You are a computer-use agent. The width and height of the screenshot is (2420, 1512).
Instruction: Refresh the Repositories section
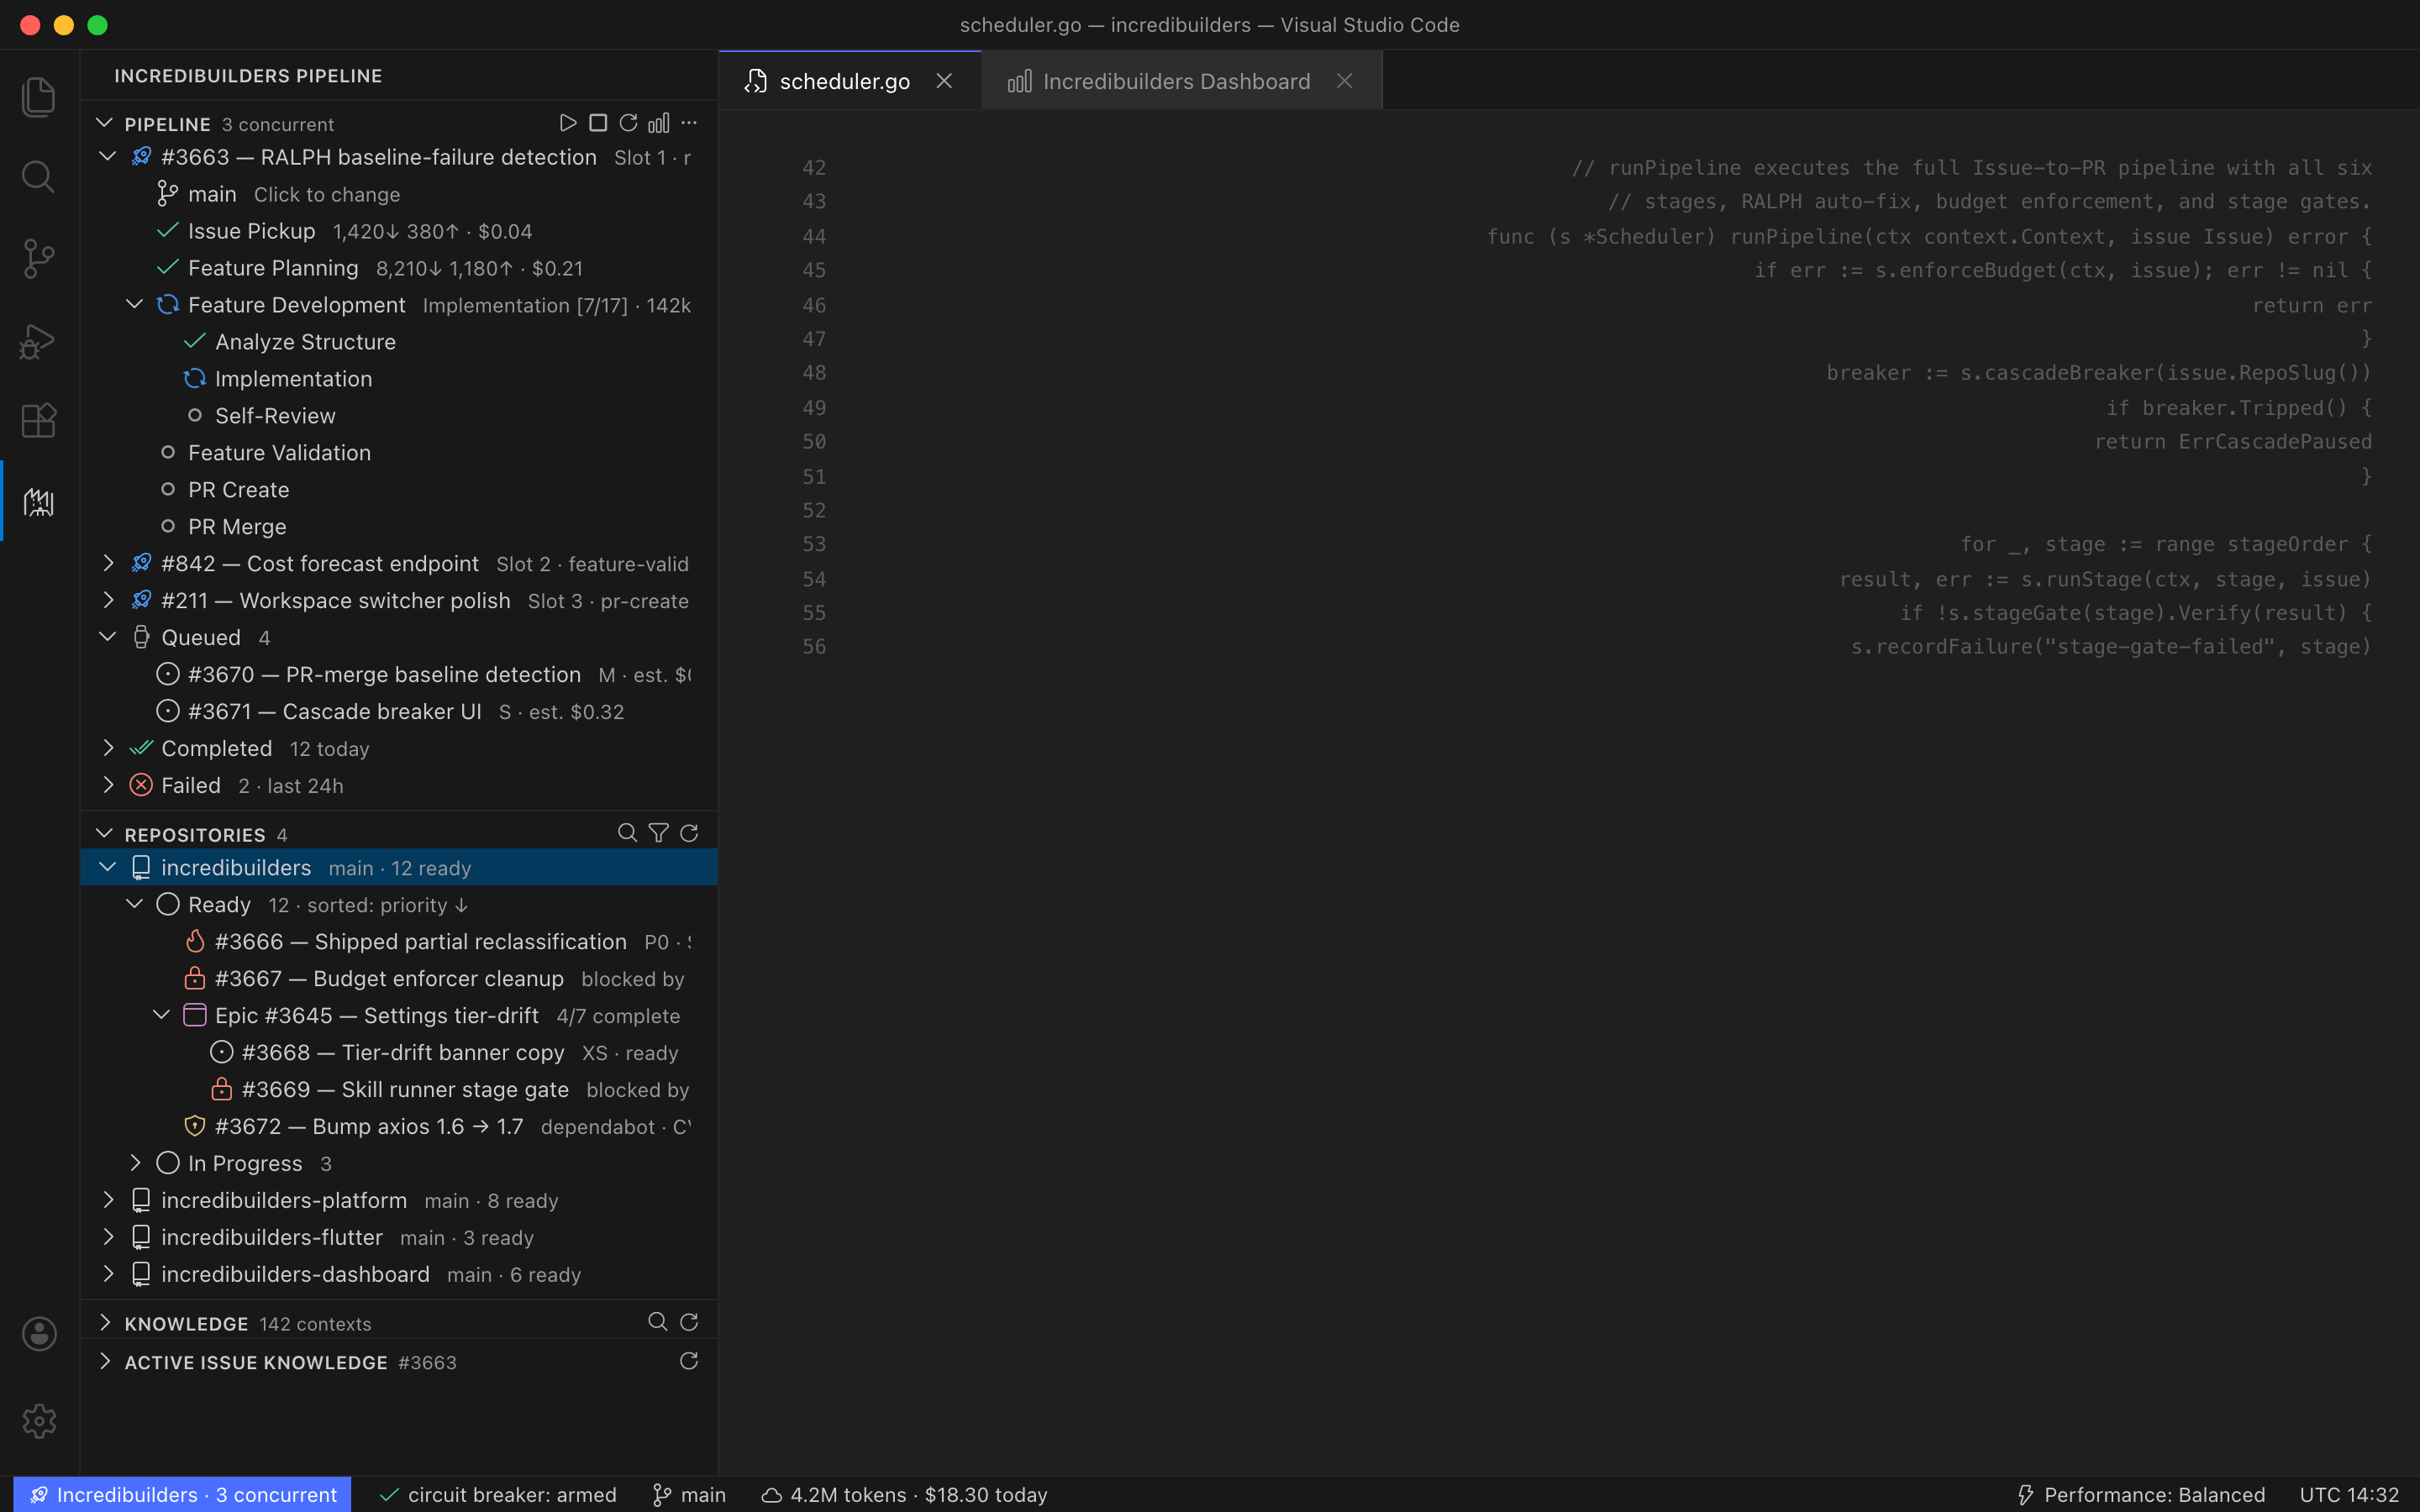coord(689,833)
